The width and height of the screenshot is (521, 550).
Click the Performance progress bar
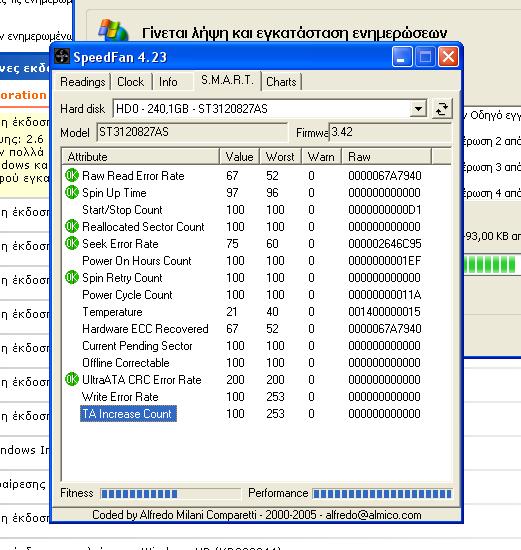pyautogui.click(x=382, y=494)
